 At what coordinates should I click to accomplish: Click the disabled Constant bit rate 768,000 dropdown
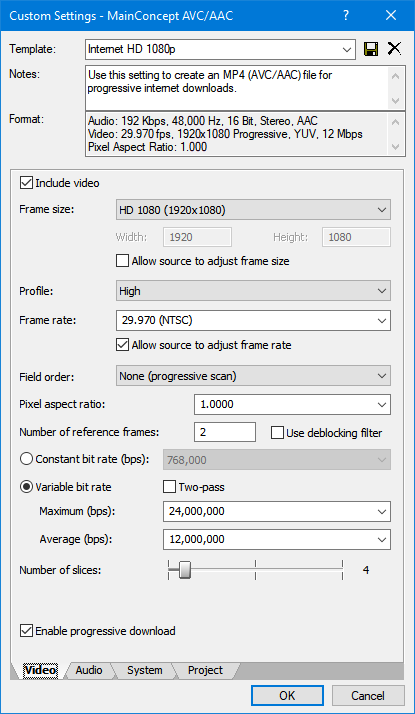click(x=277, y=460)
